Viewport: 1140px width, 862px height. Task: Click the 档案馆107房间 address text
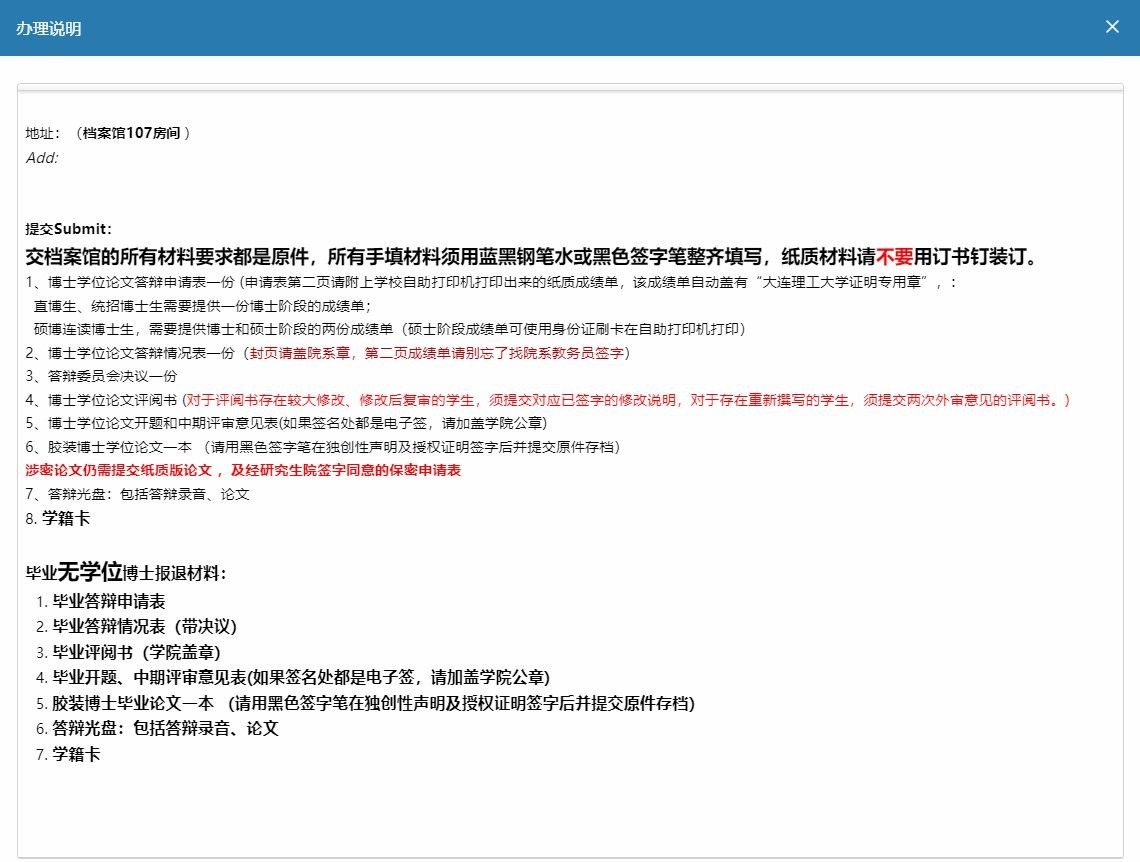tap(136, 132)
